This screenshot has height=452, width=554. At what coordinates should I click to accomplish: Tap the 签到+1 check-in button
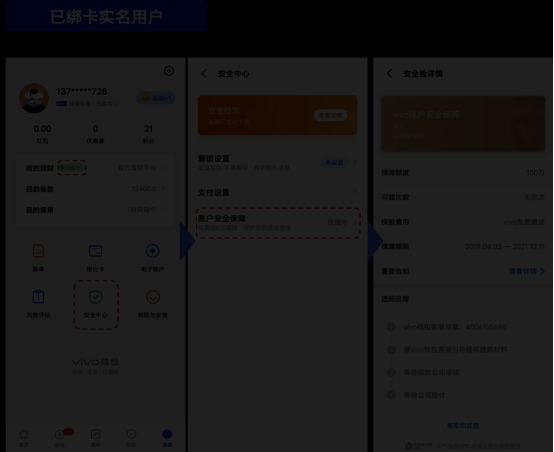156,98
